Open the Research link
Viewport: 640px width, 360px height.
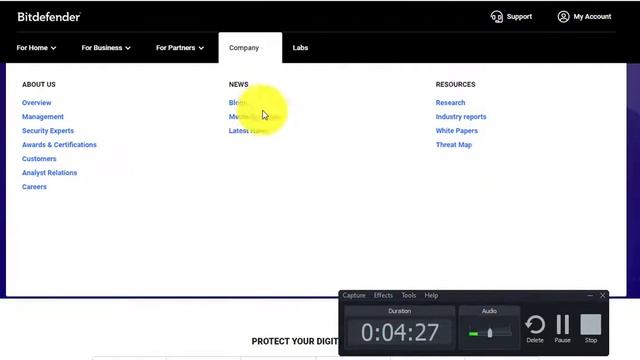[x=450, y=103]
